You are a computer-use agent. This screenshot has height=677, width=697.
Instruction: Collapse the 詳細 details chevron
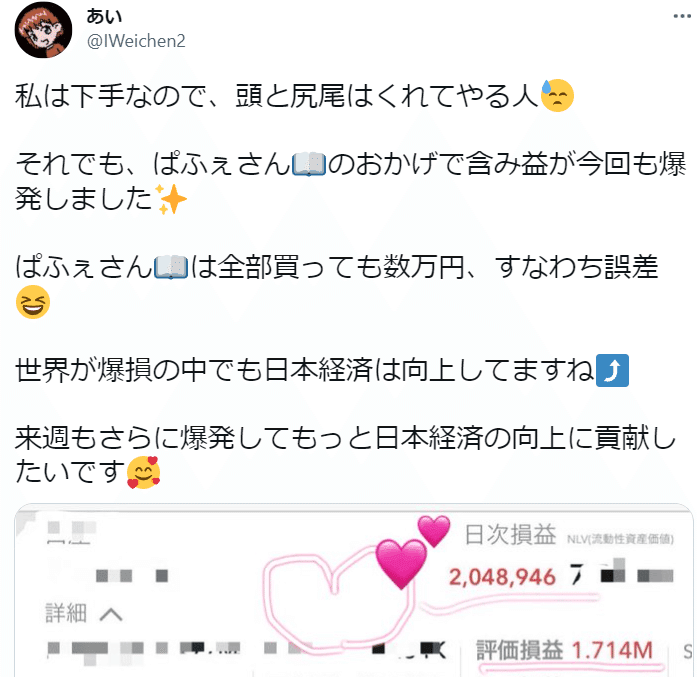[x=111, y=614]
